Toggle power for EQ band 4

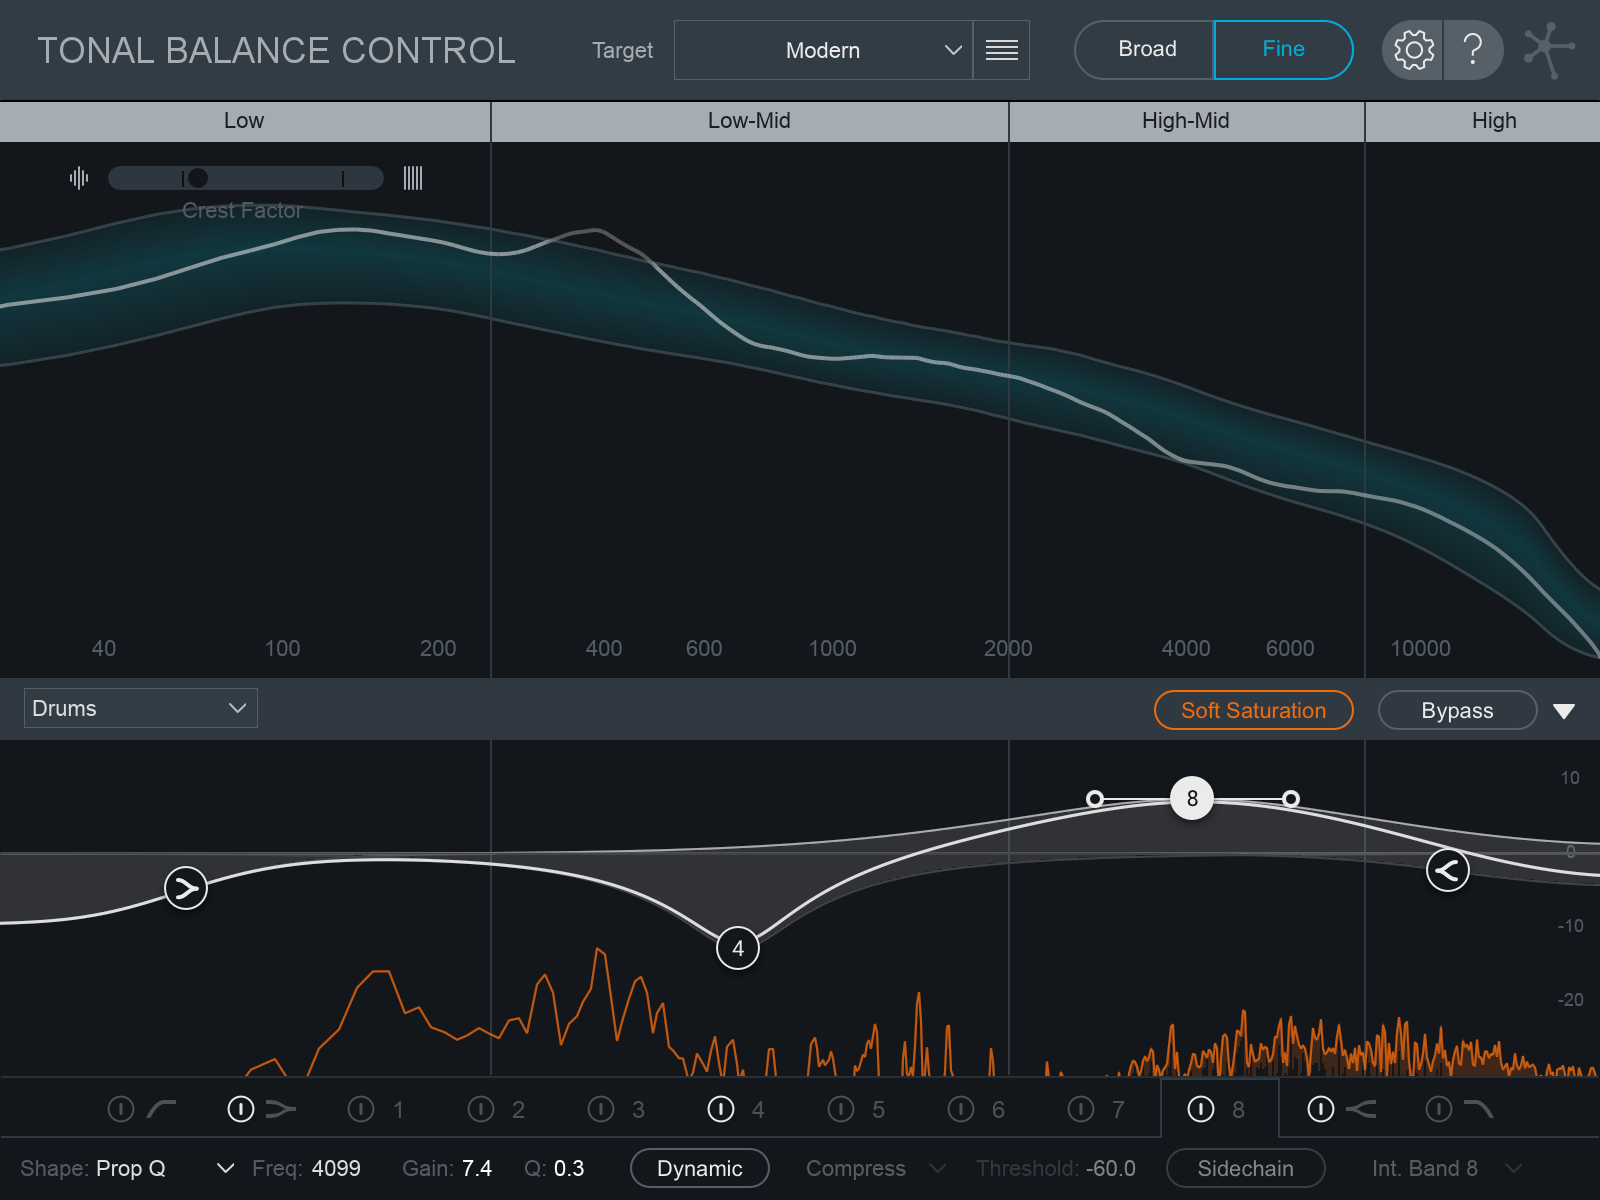click(720, 1108)
